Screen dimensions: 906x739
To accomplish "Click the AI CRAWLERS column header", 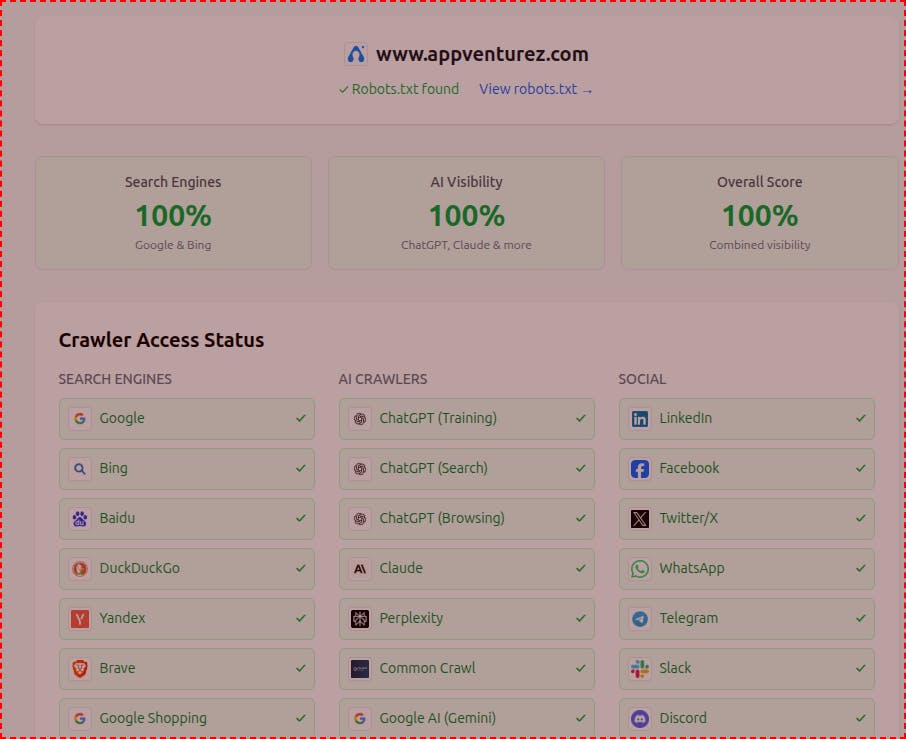I will tap(383, 379).
